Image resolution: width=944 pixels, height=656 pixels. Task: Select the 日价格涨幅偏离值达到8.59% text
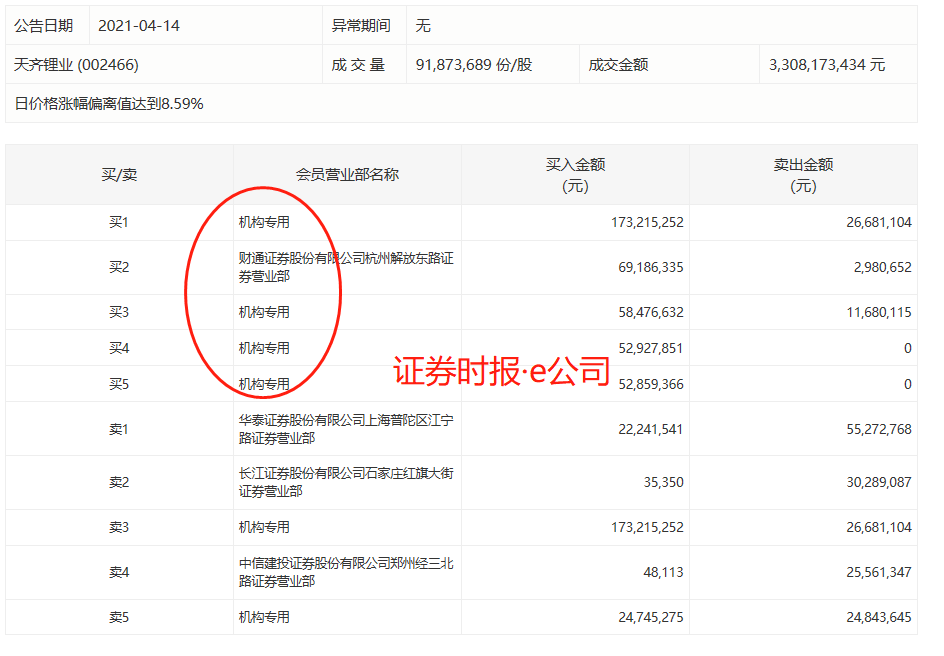109,103
